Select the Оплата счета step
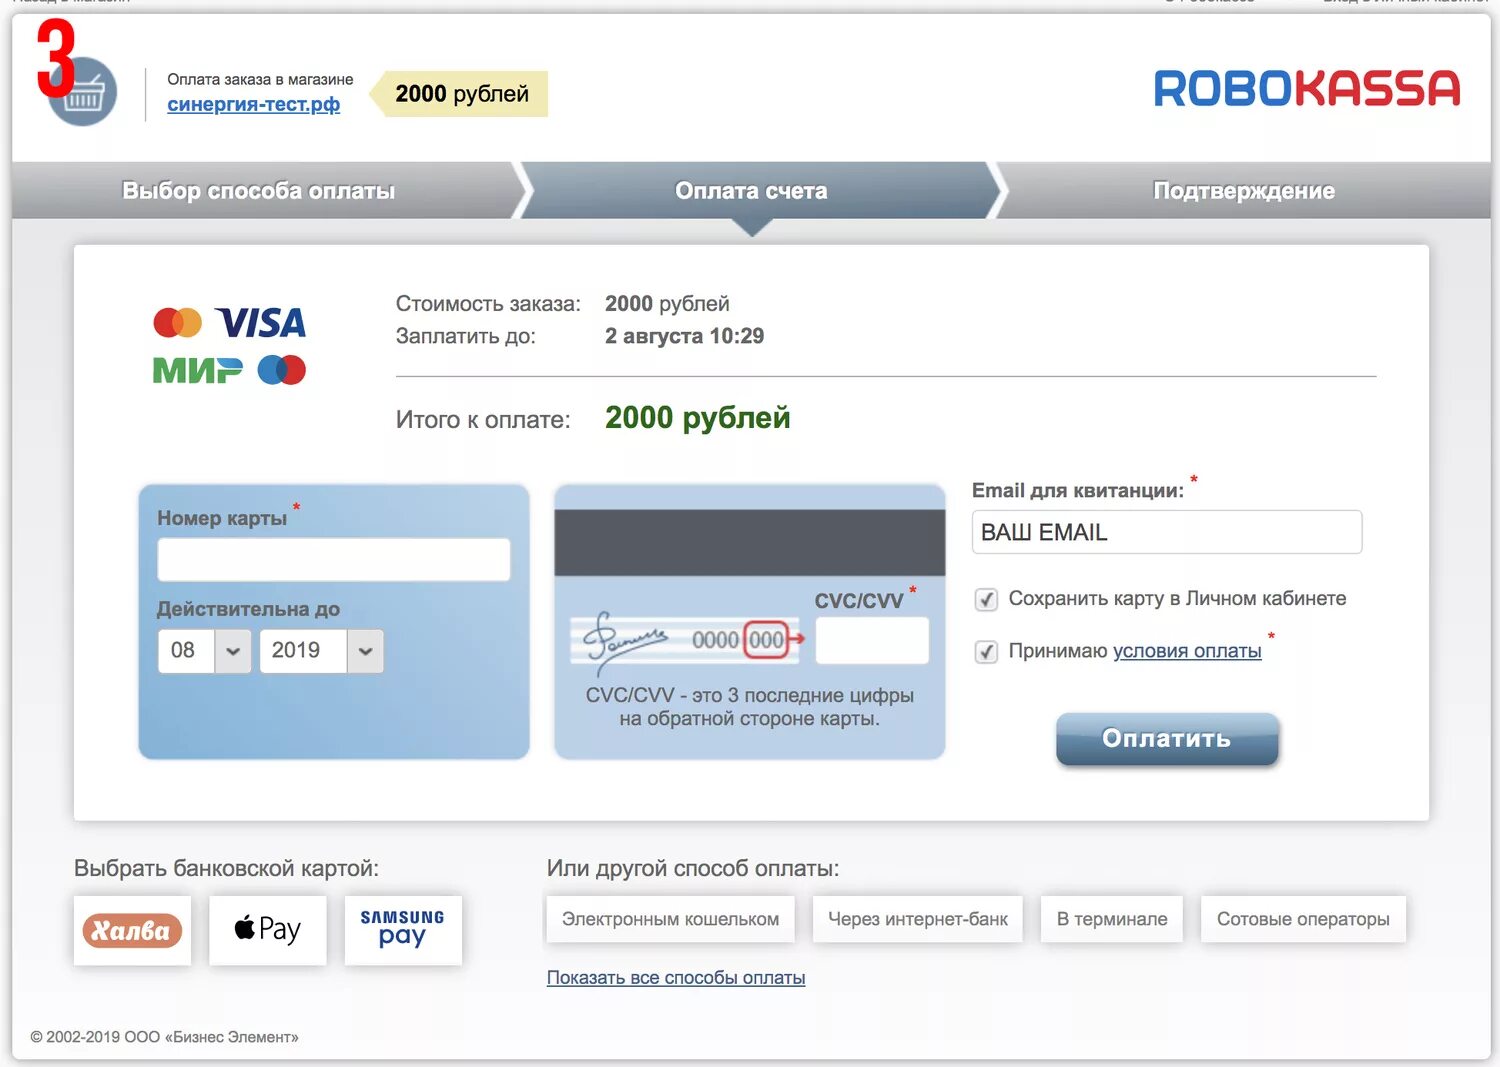Screen dimensions: 1500x1067 point(752,191)
